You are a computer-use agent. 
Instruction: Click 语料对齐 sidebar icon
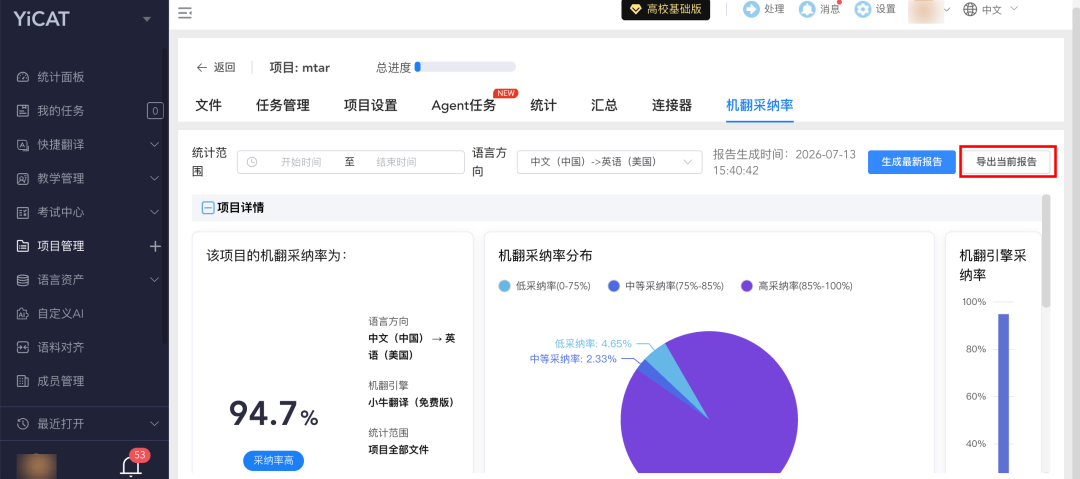(23, 347)
